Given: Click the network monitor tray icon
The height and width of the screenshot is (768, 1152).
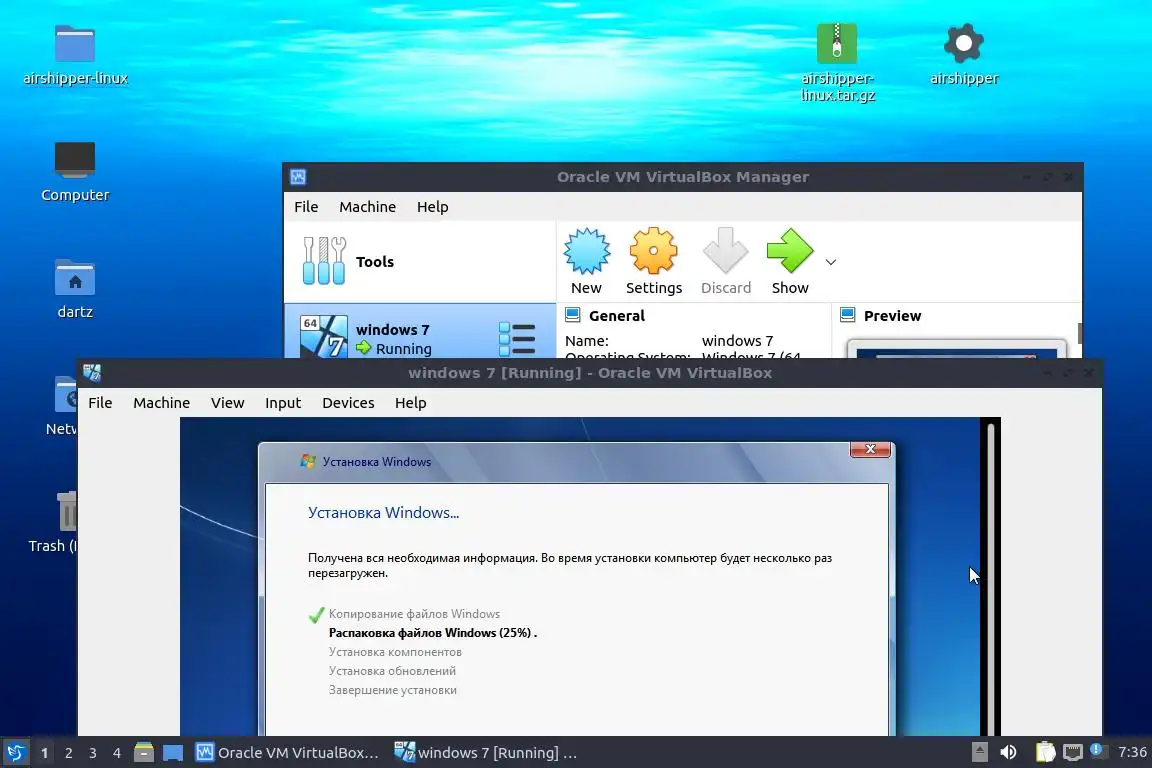Looking at the screenshot, I should [x=1073, y=752].
